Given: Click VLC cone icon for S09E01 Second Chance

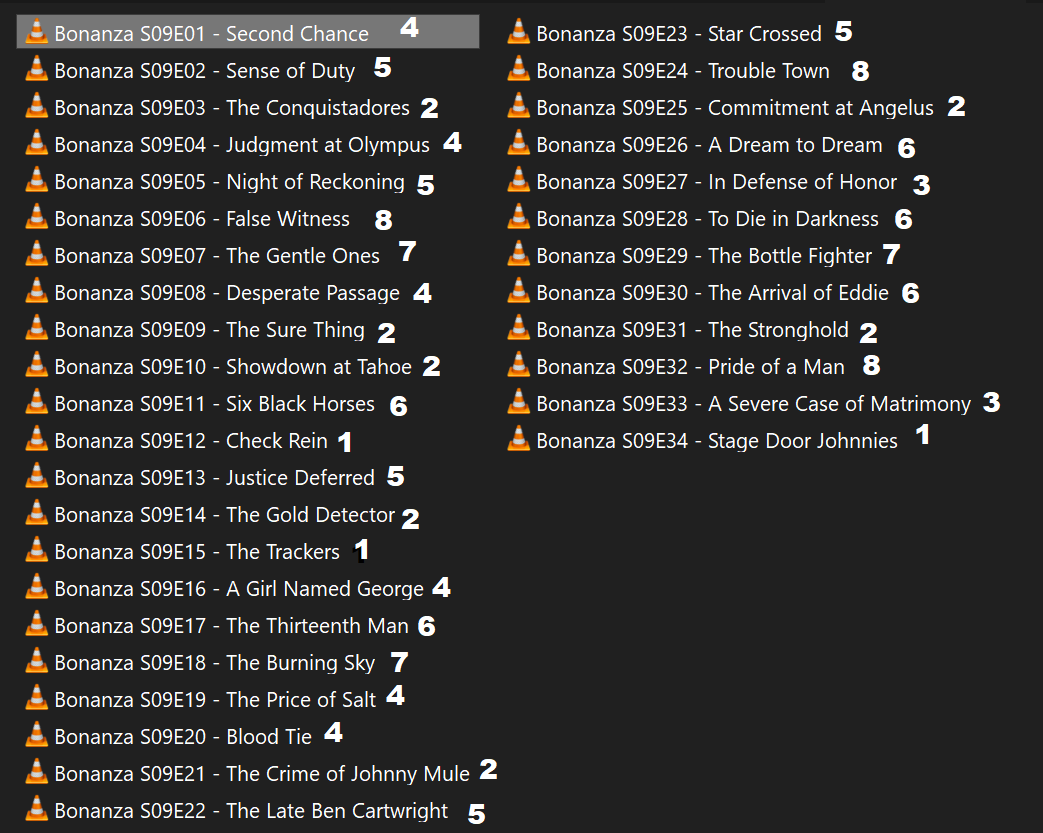Looking at the screenshot, I should point(37,32).
